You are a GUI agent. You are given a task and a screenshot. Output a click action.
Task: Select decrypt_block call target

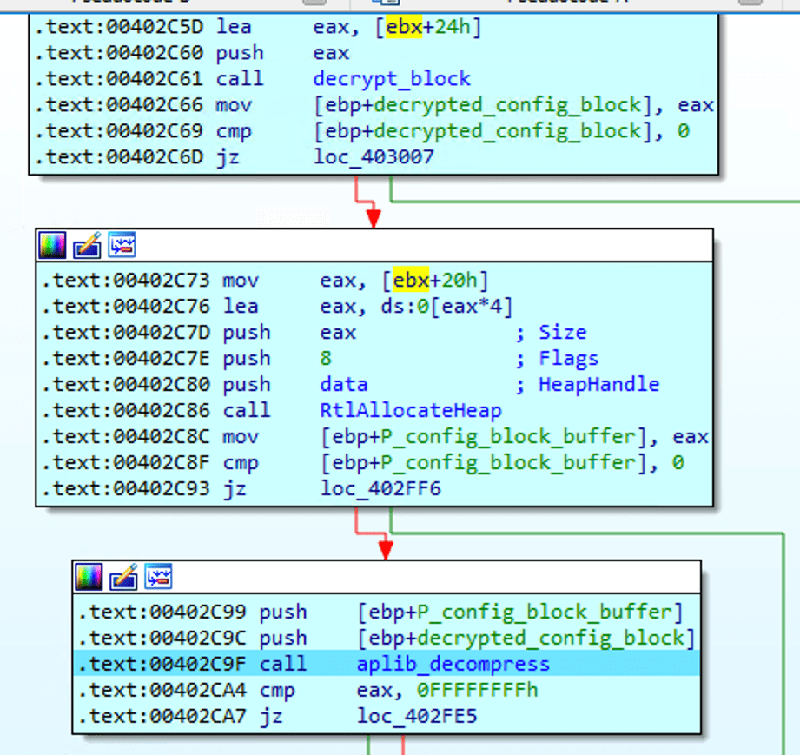[391, 79]
